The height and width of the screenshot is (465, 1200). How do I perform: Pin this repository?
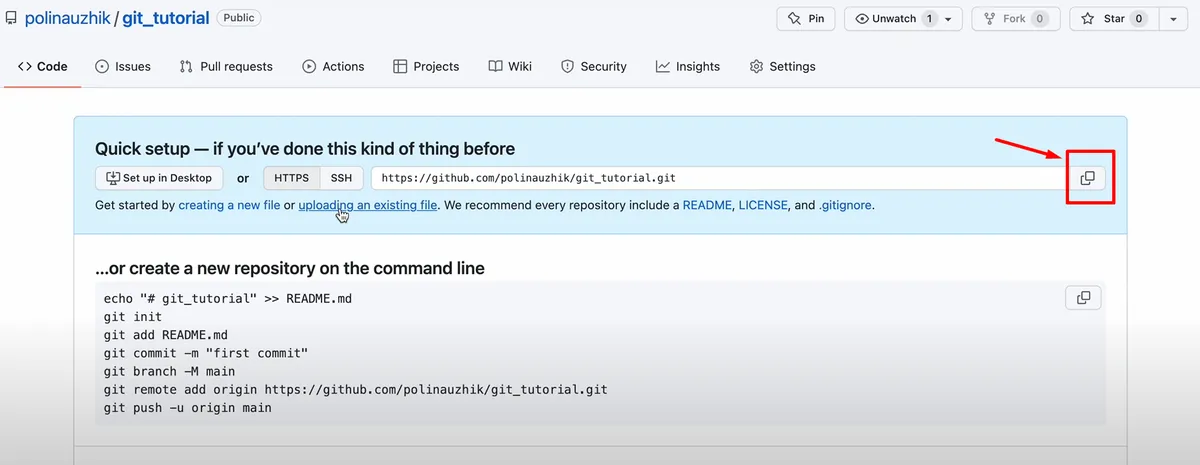[x=806, y=18]
